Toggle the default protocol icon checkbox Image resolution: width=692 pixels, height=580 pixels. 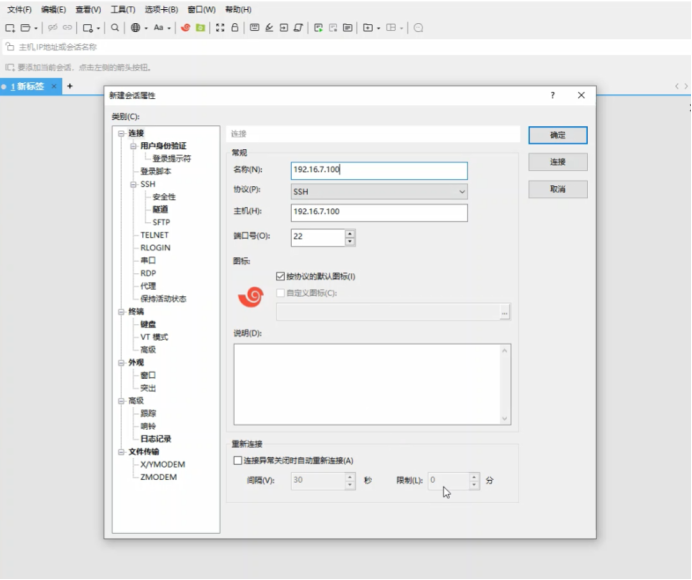click(280, 276)
